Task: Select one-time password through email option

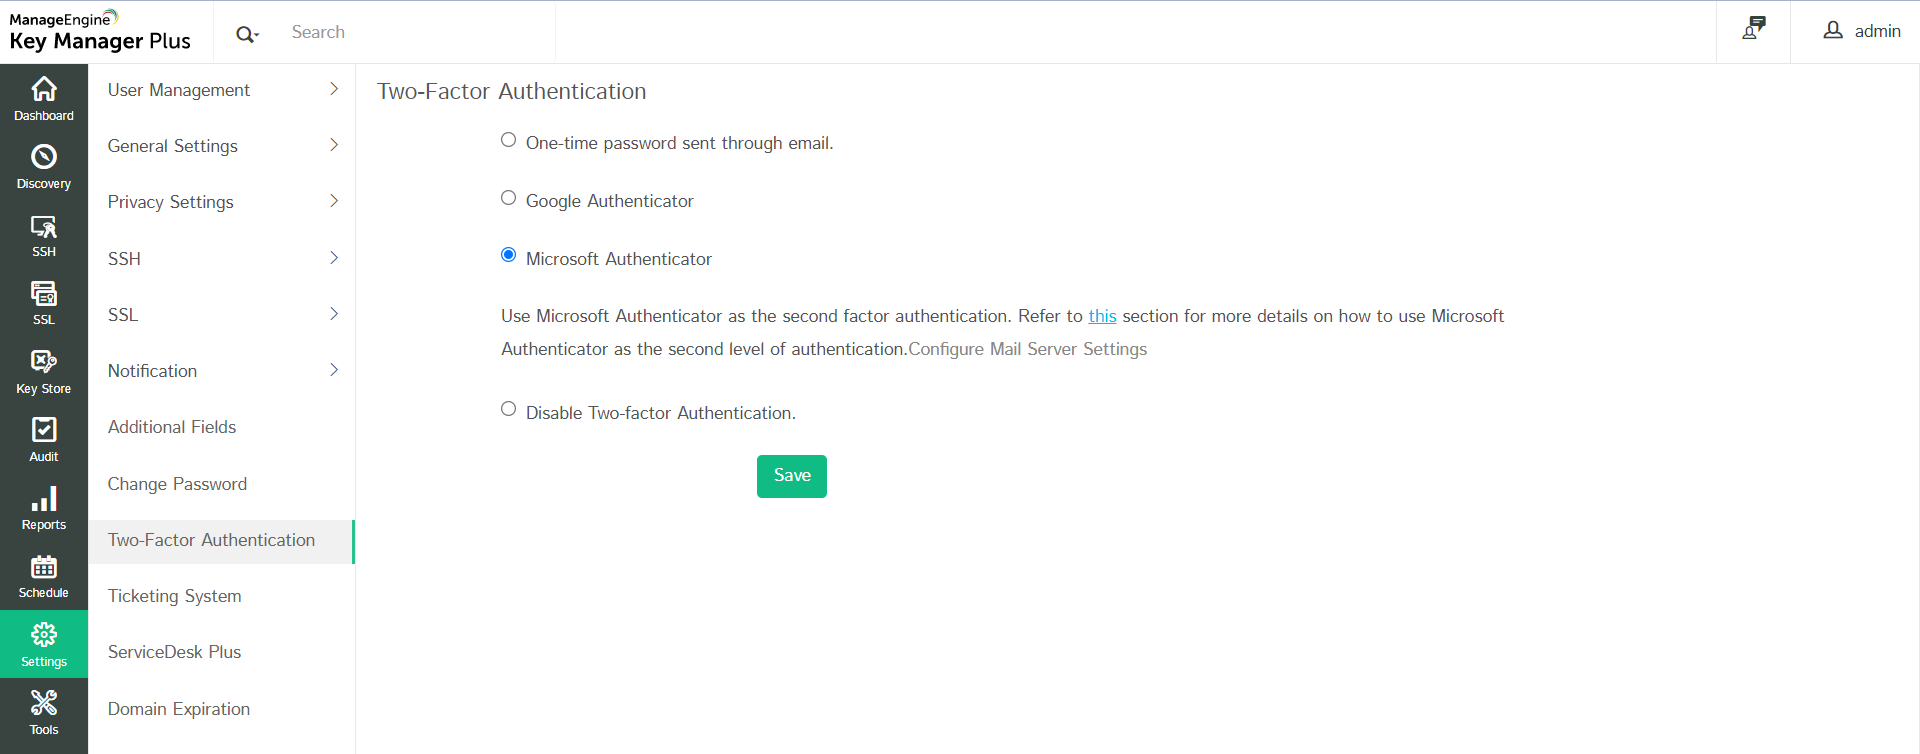Action: tap(509, 140)
